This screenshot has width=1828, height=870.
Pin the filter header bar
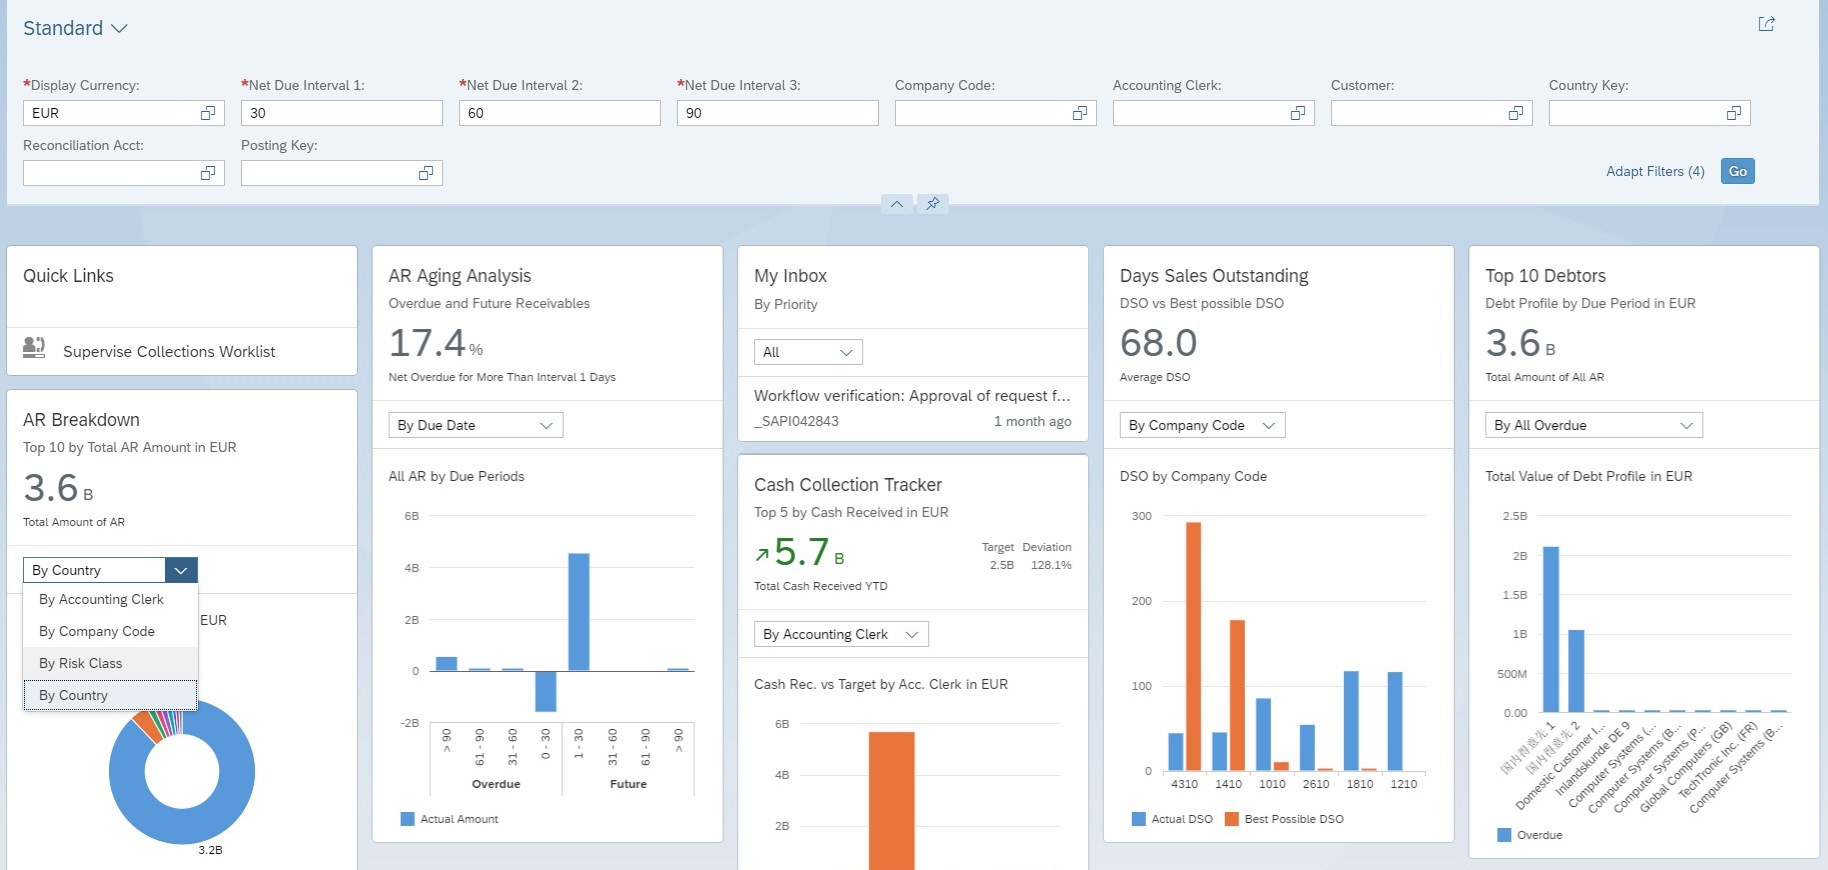[933, 204]
